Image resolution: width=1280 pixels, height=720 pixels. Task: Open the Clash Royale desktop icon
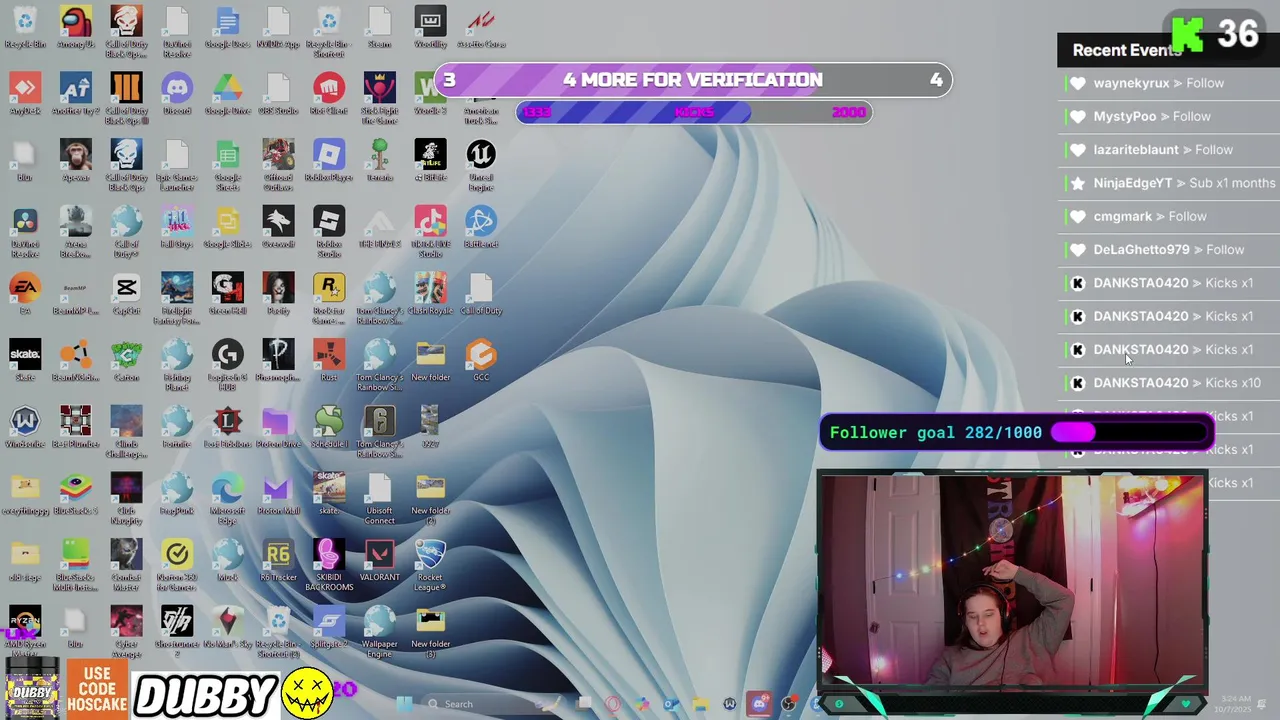click(430, 294)
